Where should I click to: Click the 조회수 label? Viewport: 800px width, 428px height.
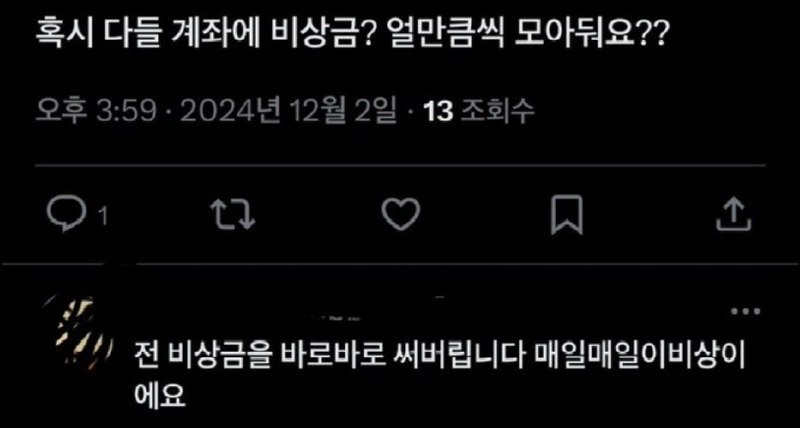click(x=497, y=111)
